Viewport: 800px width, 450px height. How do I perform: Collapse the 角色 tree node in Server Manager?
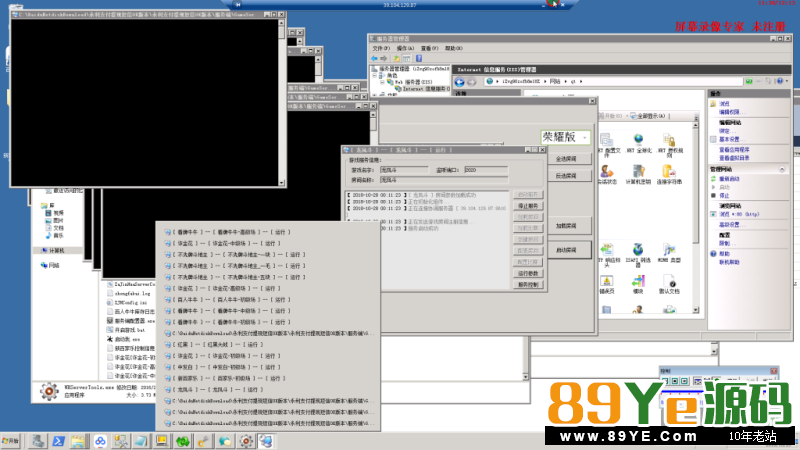pyautogui.click(x=374, y=76)
